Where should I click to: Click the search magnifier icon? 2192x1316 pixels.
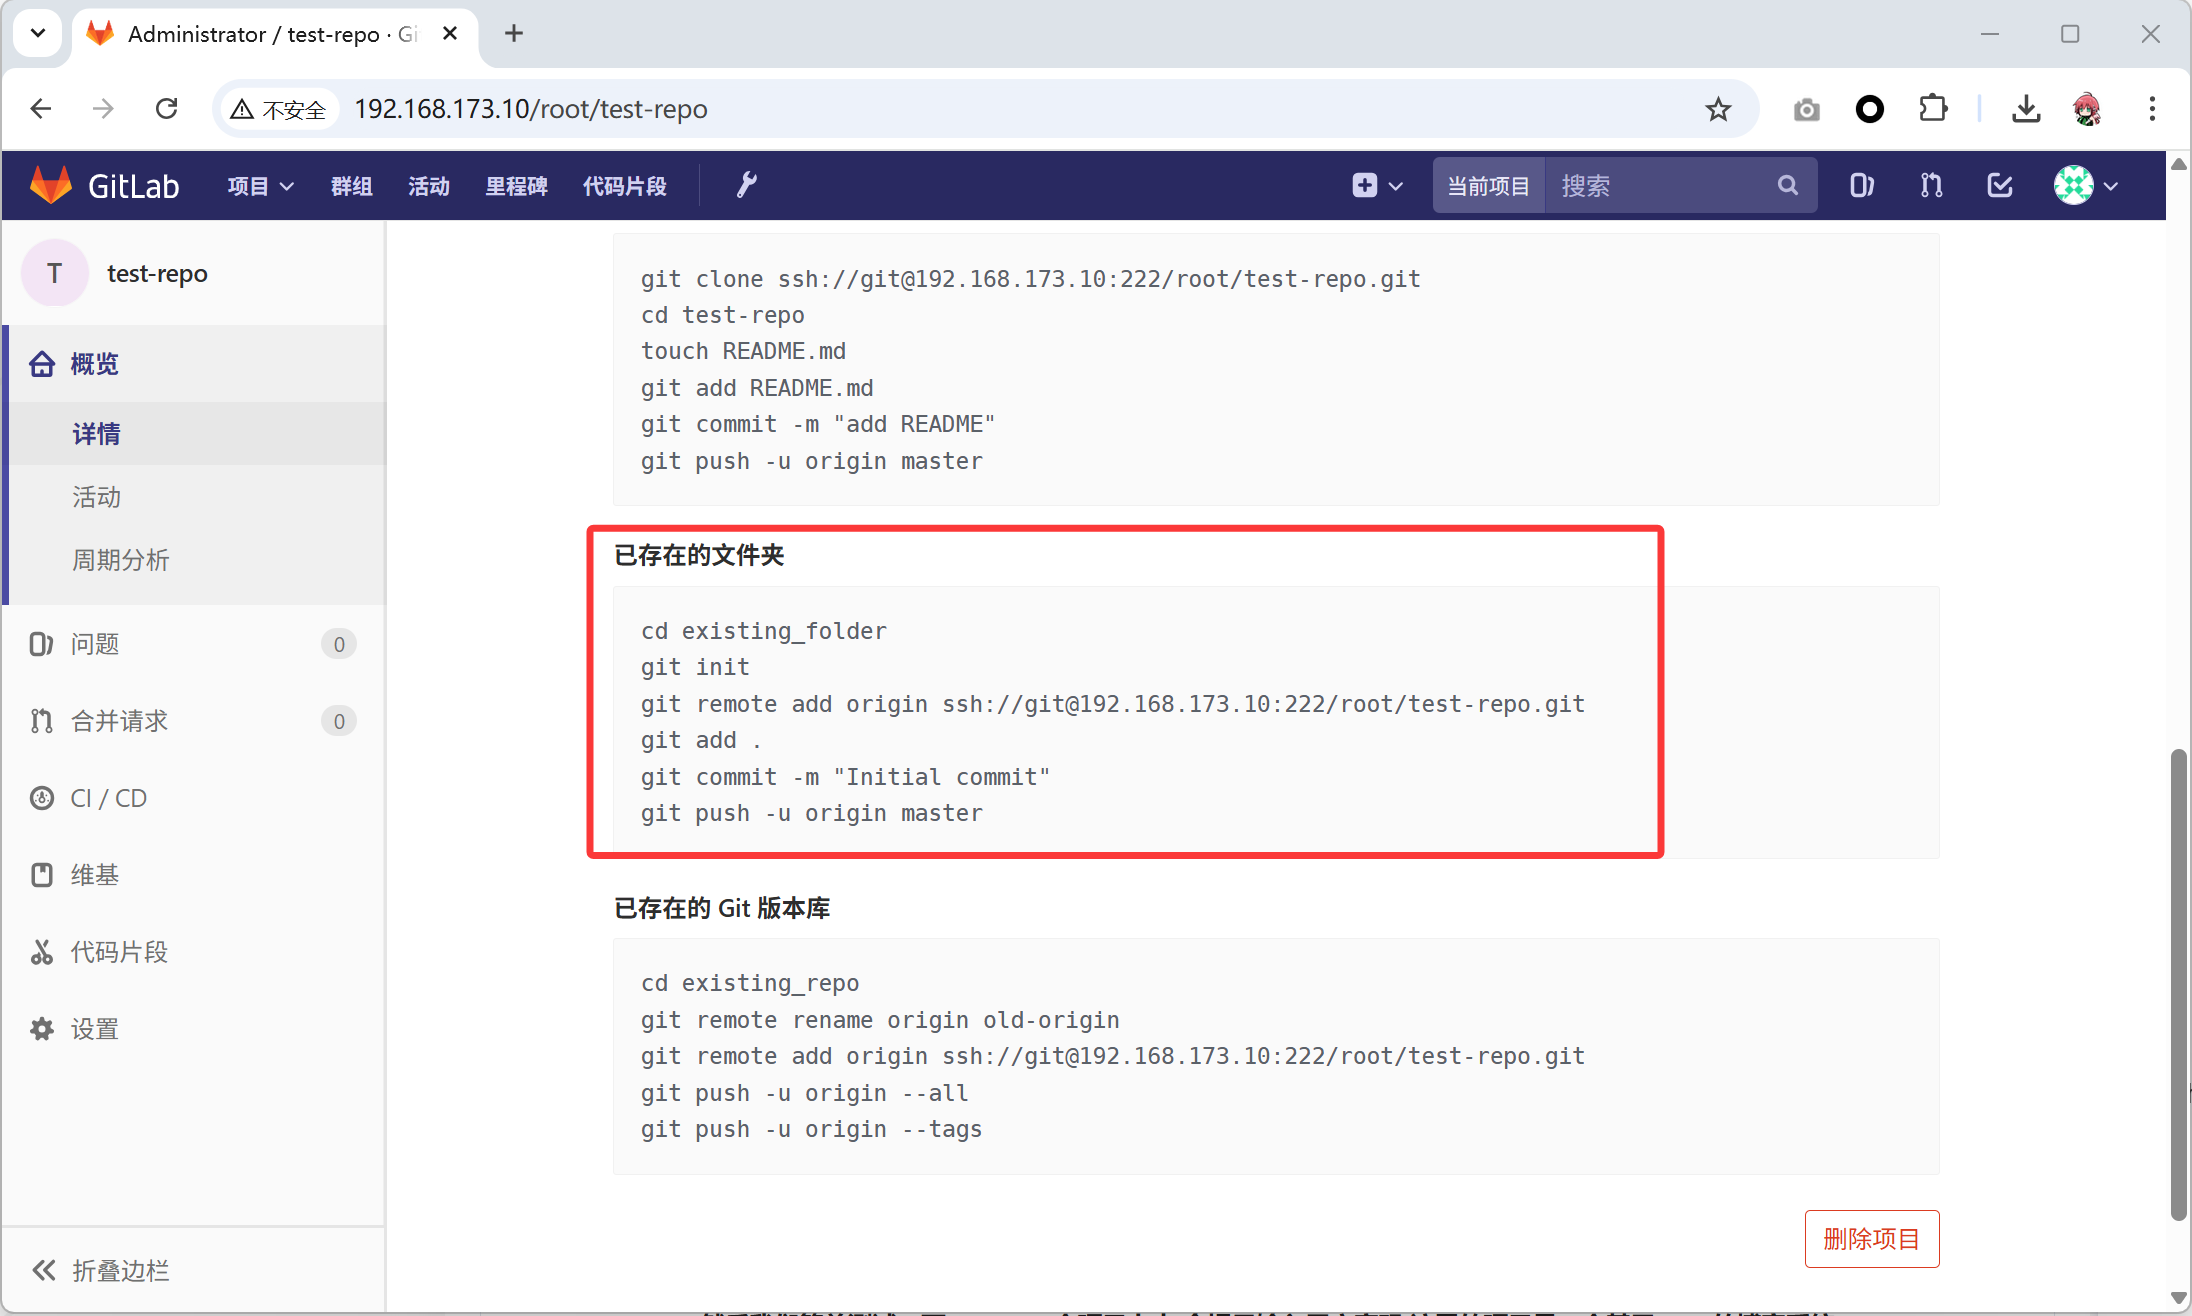tap(1787, 186)
